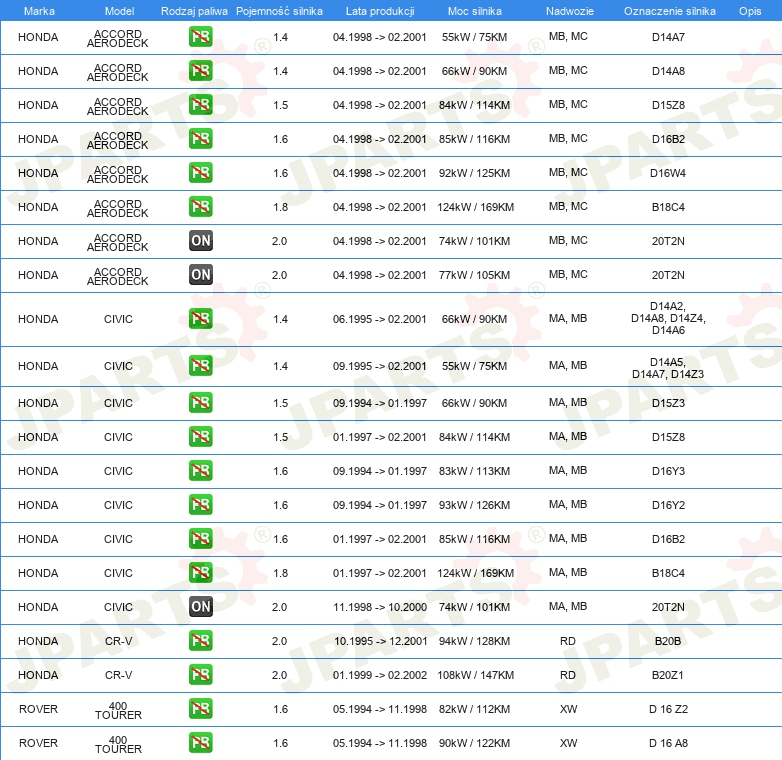Image resolution: width=782 pixels, height=760 pixels.
Task: Click the Lata produkcji column header
Action: [x=380, y=11]
